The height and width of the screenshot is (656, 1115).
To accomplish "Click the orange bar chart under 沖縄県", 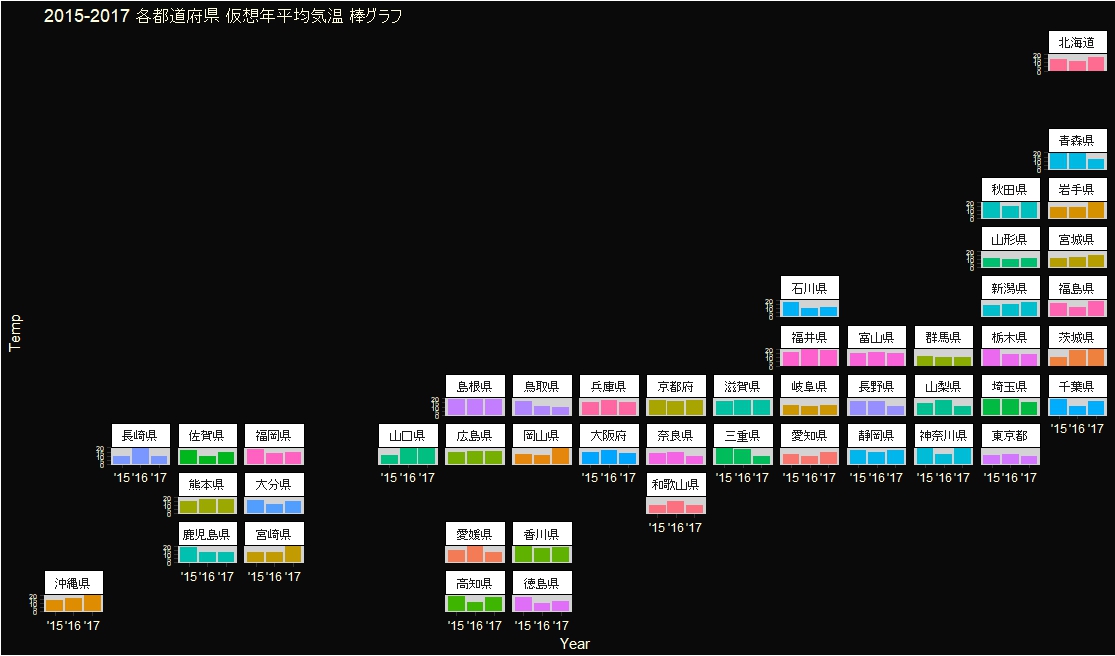I will coord(73,603).
